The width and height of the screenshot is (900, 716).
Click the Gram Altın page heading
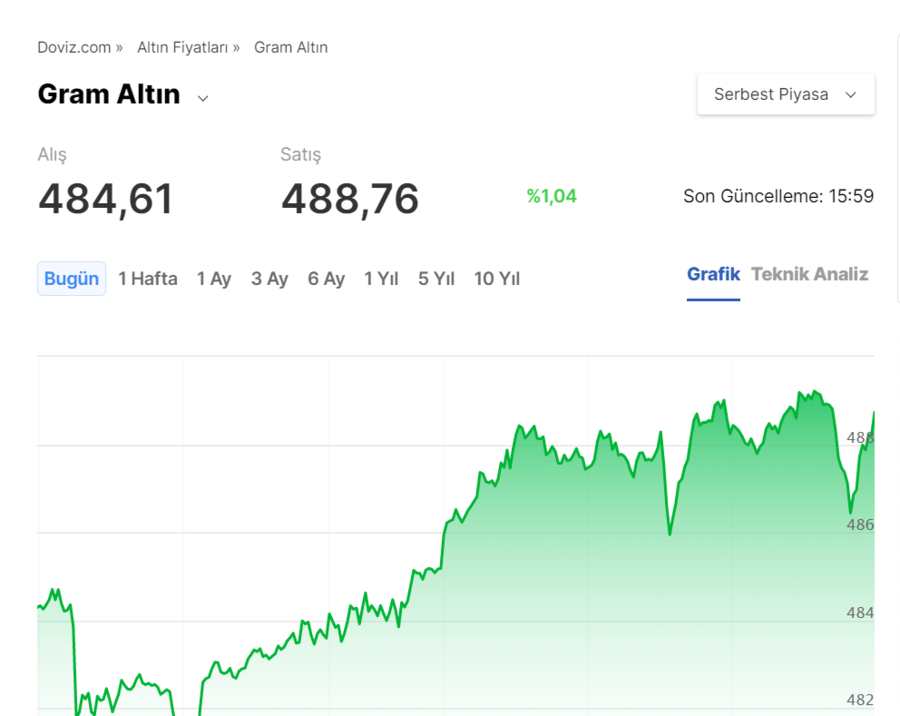[x=109, y=94]
